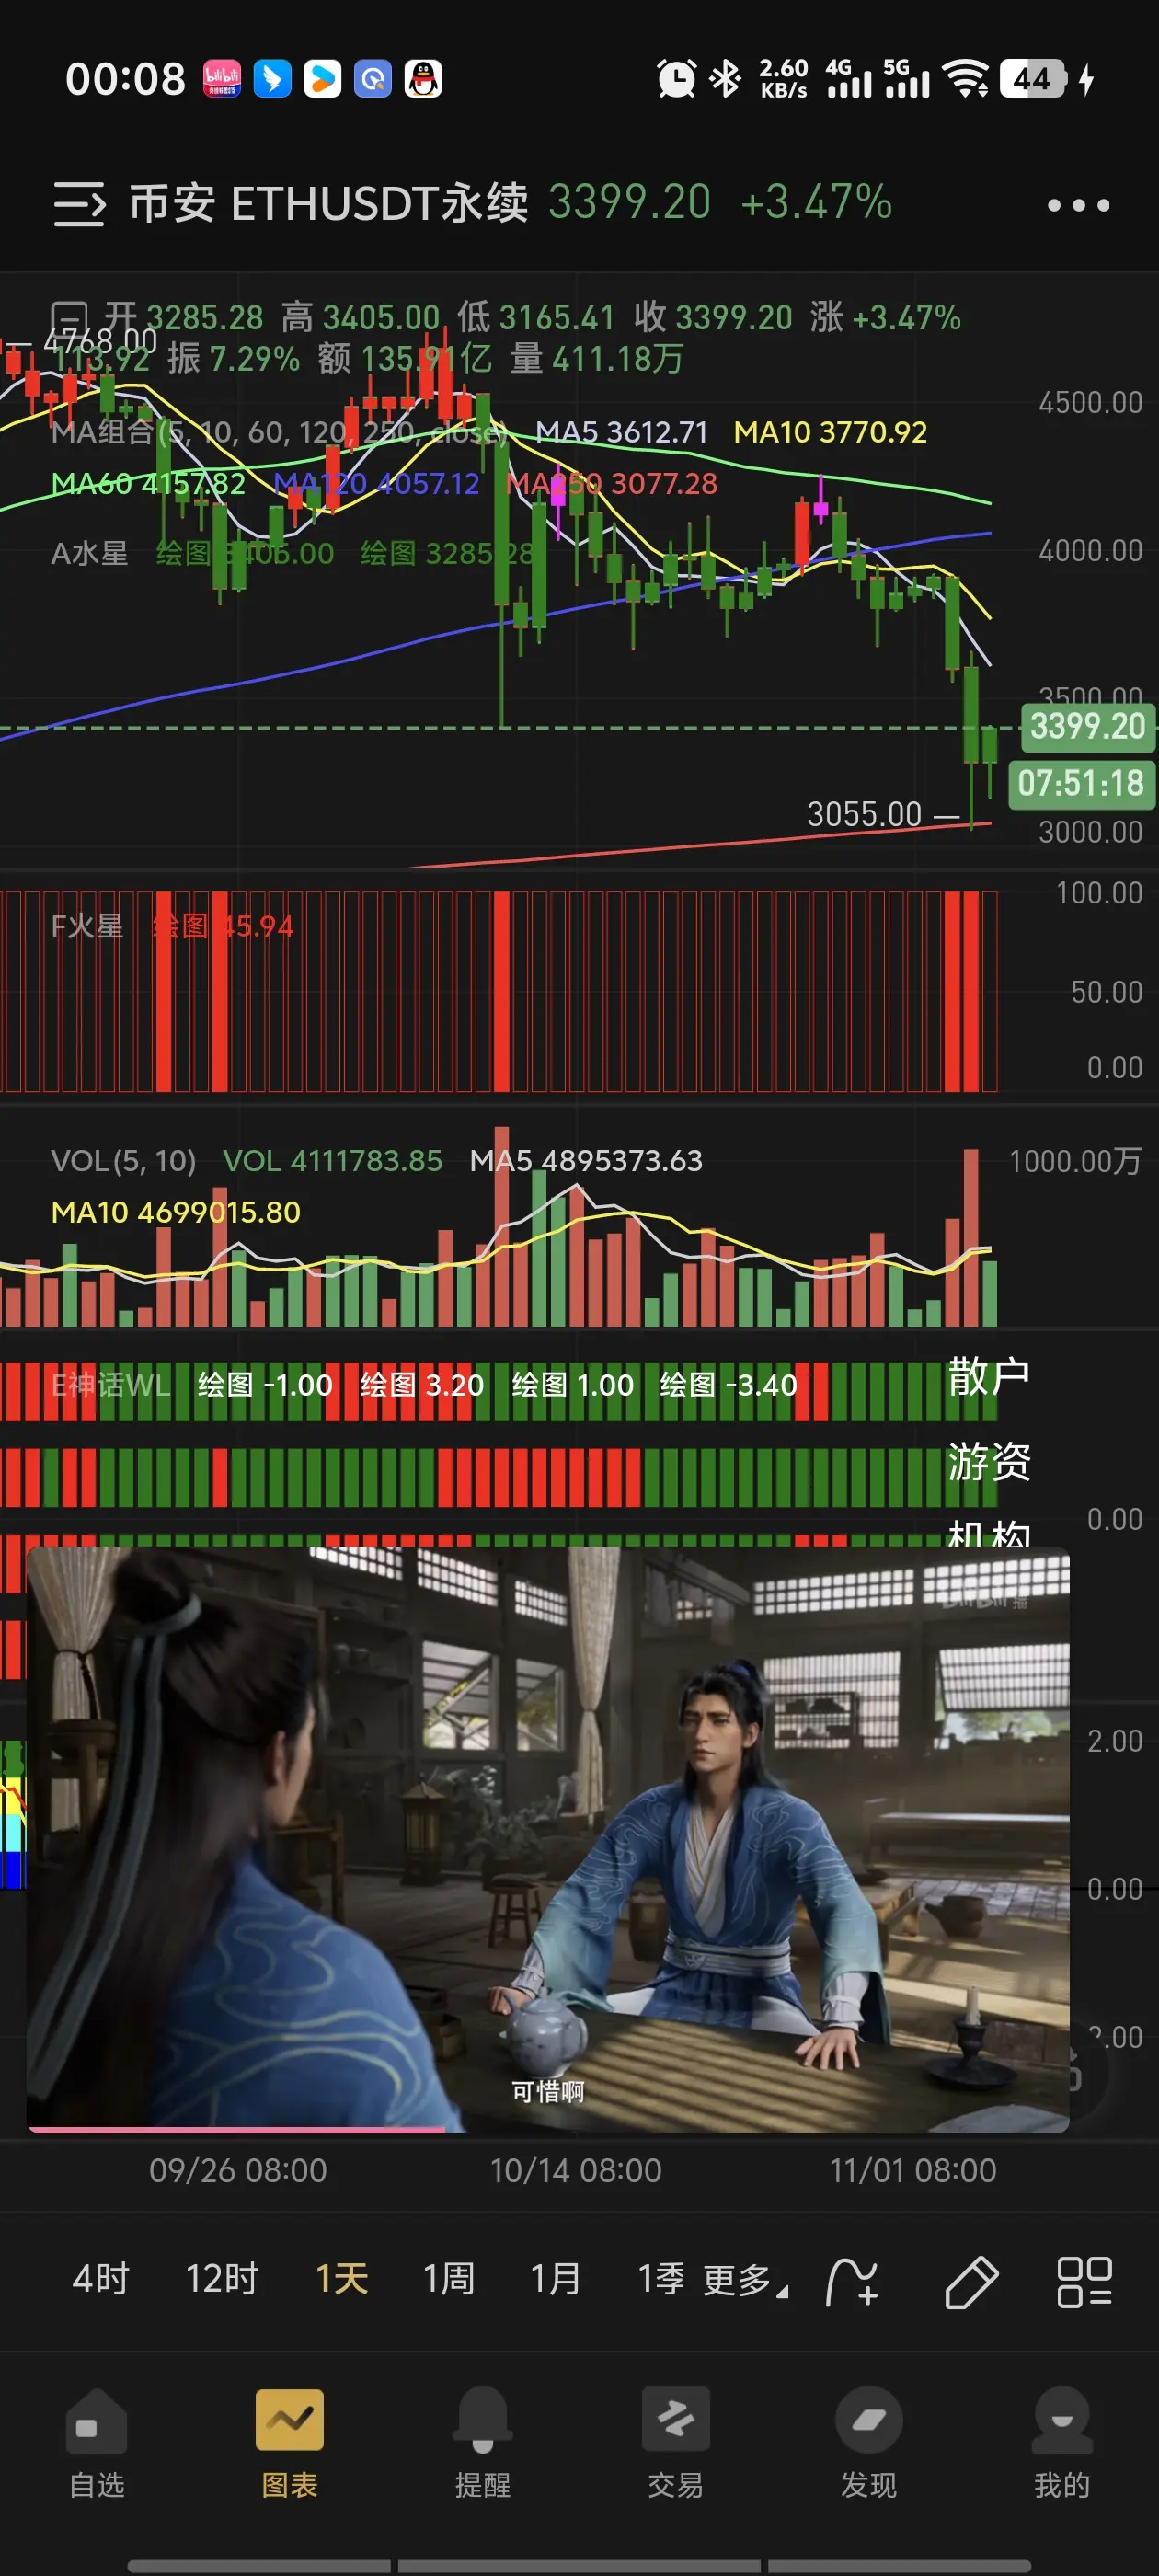Tap the 09/26 08:00 date axis label
Viewport: 1159px width, 2576px height.
coord(238,2171)
